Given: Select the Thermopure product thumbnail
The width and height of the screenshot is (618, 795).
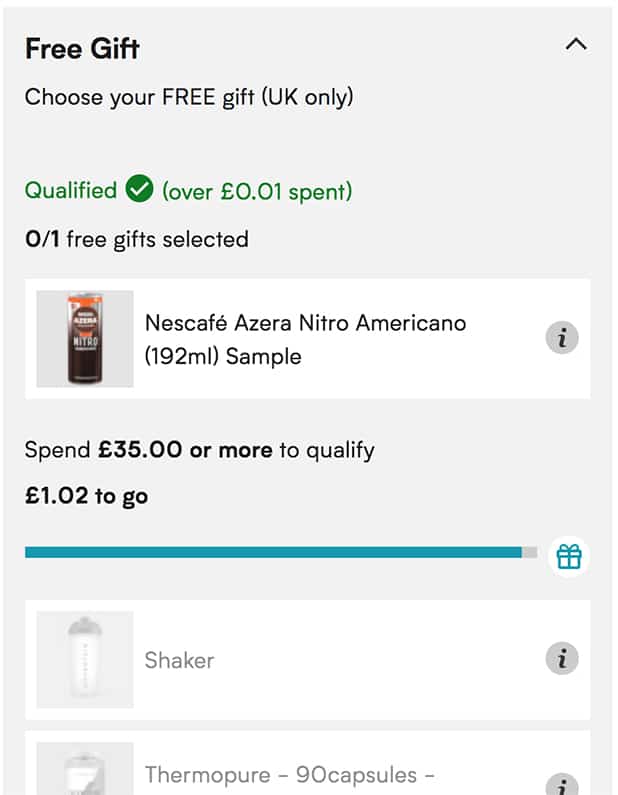Looking at the screenshot, I should click(x=85, y=770).
